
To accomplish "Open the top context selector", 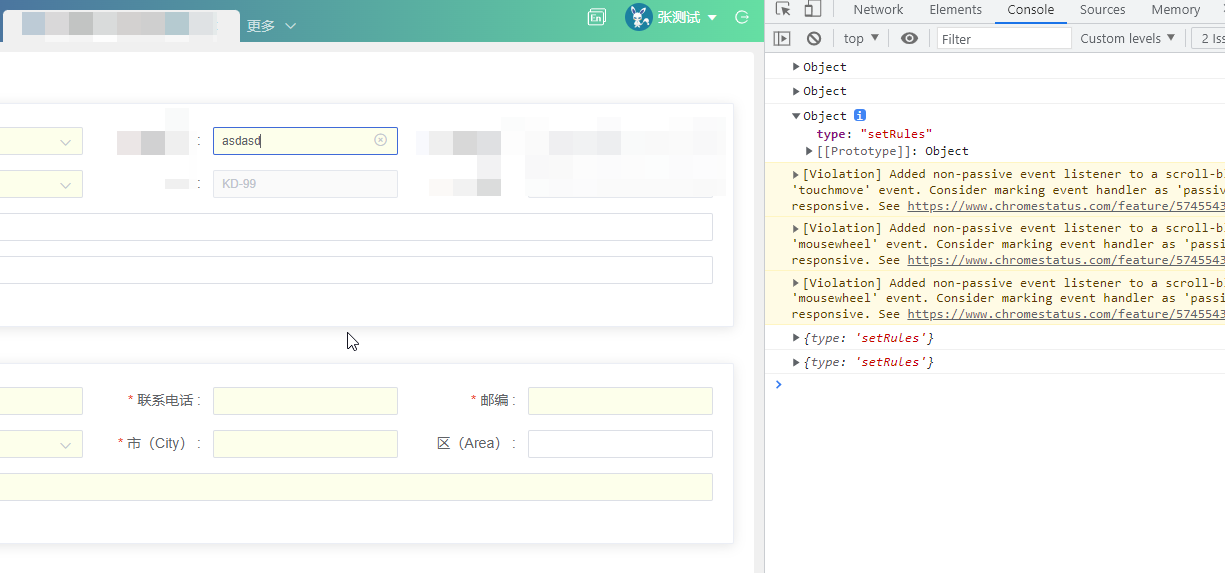I will 861,38.
